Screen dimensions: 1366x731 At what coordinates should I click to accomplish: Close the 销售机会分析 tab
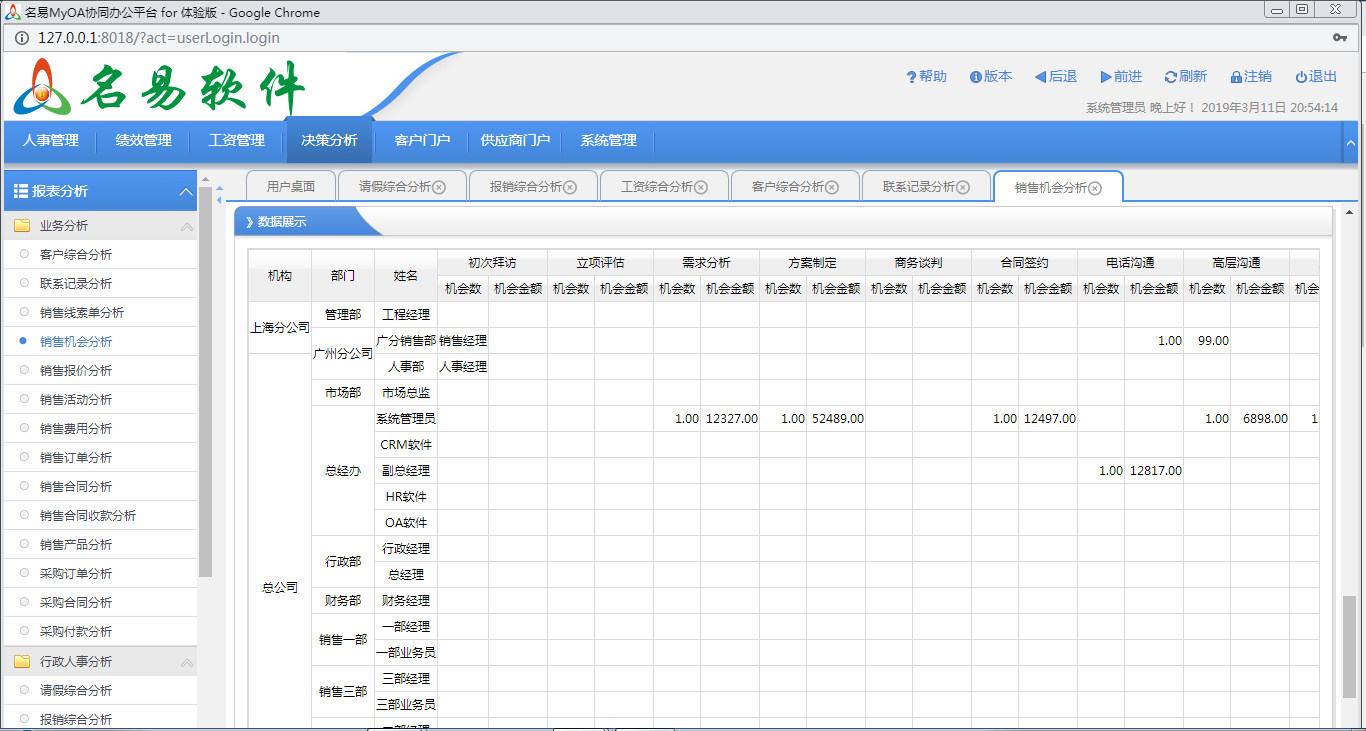pos(1095,188)
